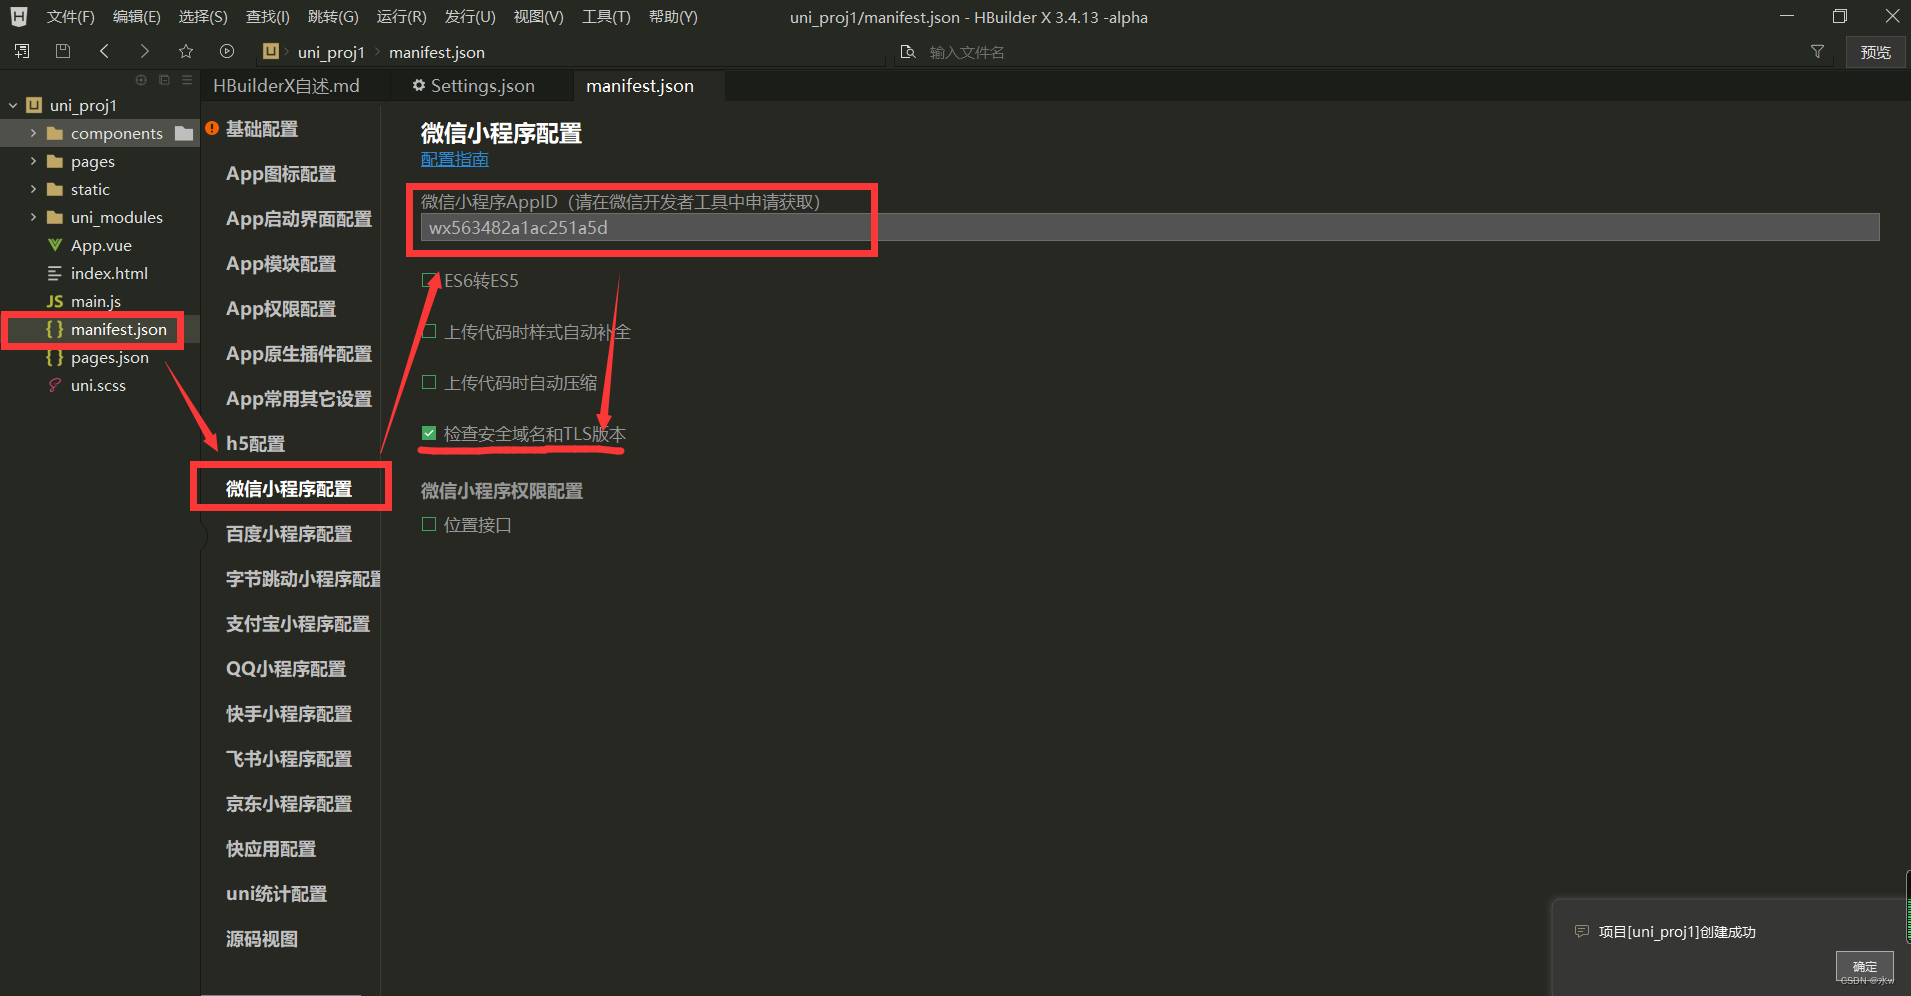
Task: Click the Settings.json gear icon
Action: 419,86
